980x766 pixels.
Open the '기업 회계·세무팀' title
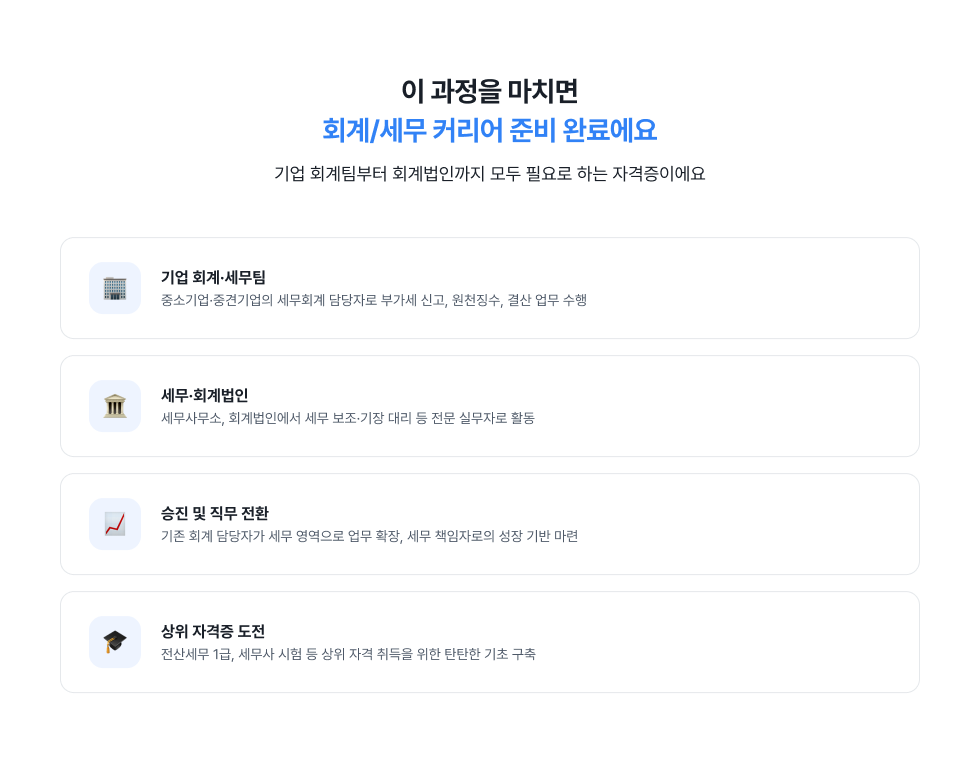(x=213, y=277)
